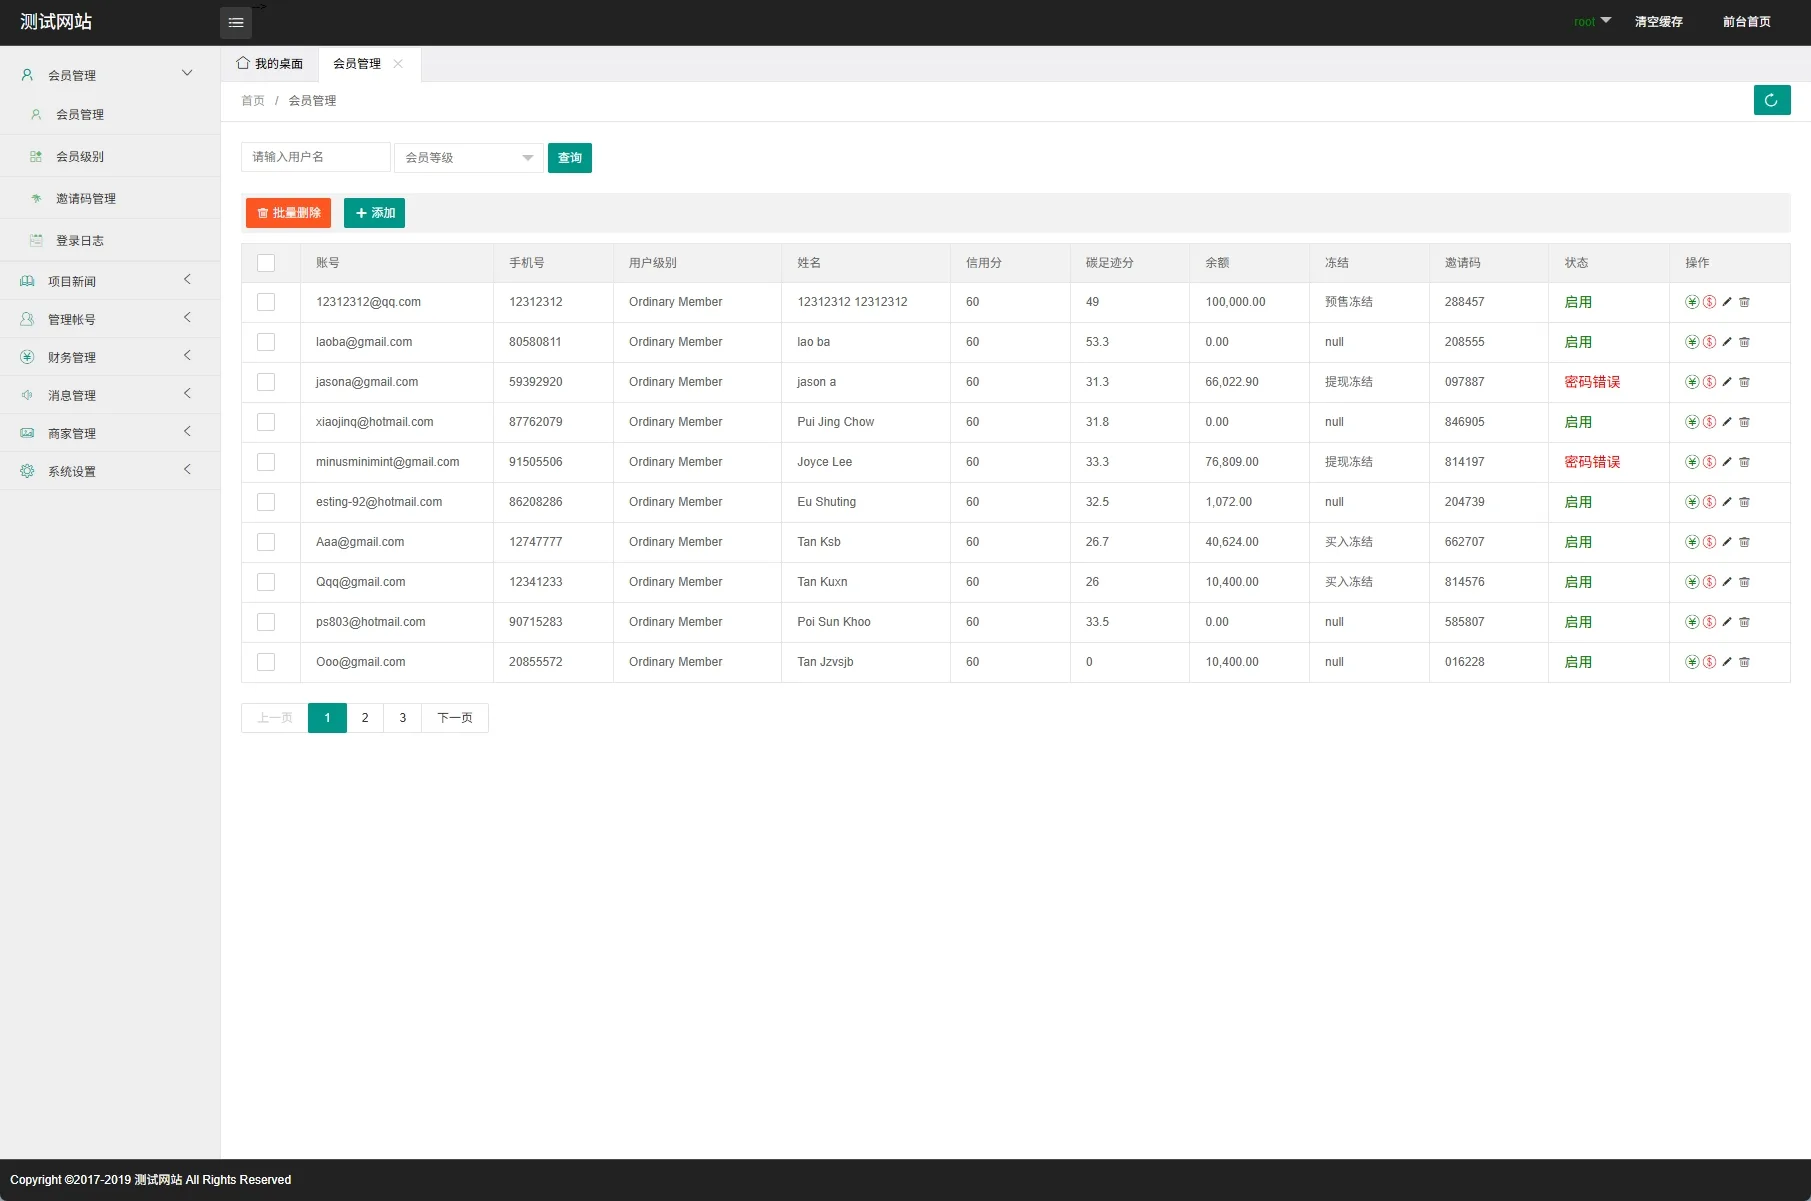The height and width of the screenshot is (1201, 1811).
Task: Click the green yen icon for laoba@gmail.com
Action: tap(1692, 342)
